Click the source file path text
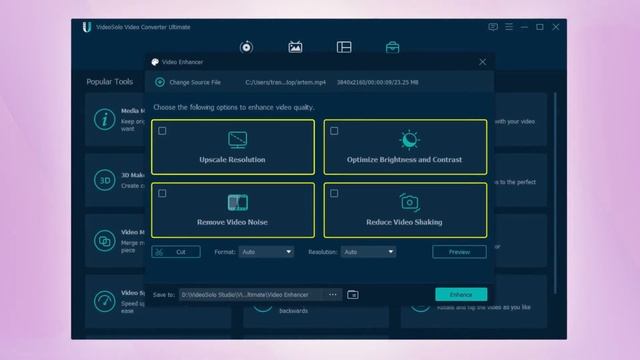The height and width of the screenshot is (360, 640). point(286,82)
